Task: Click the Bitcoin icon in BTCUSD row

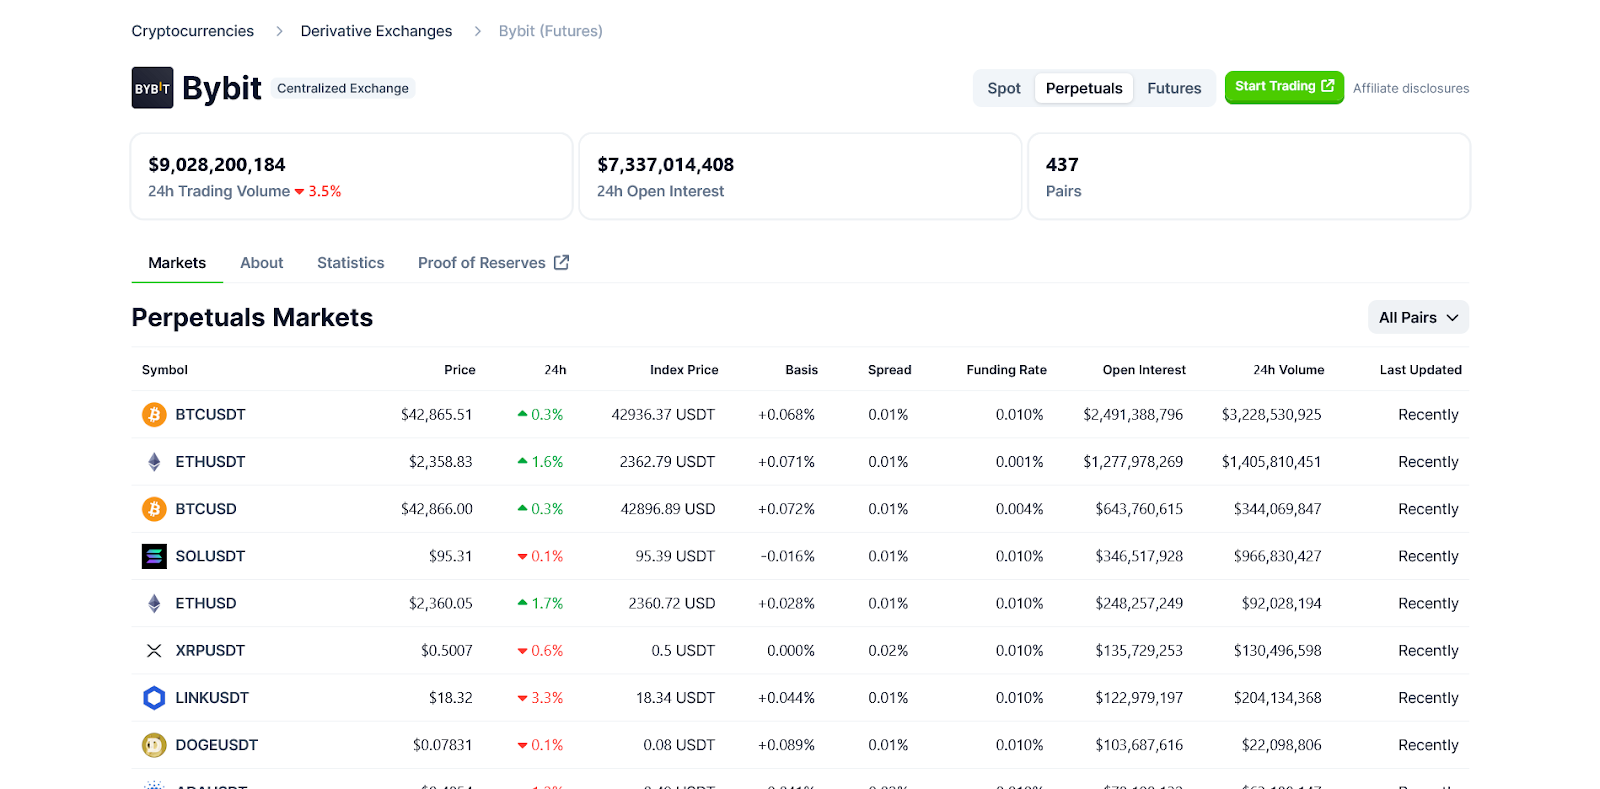Action: click(154, 509)
